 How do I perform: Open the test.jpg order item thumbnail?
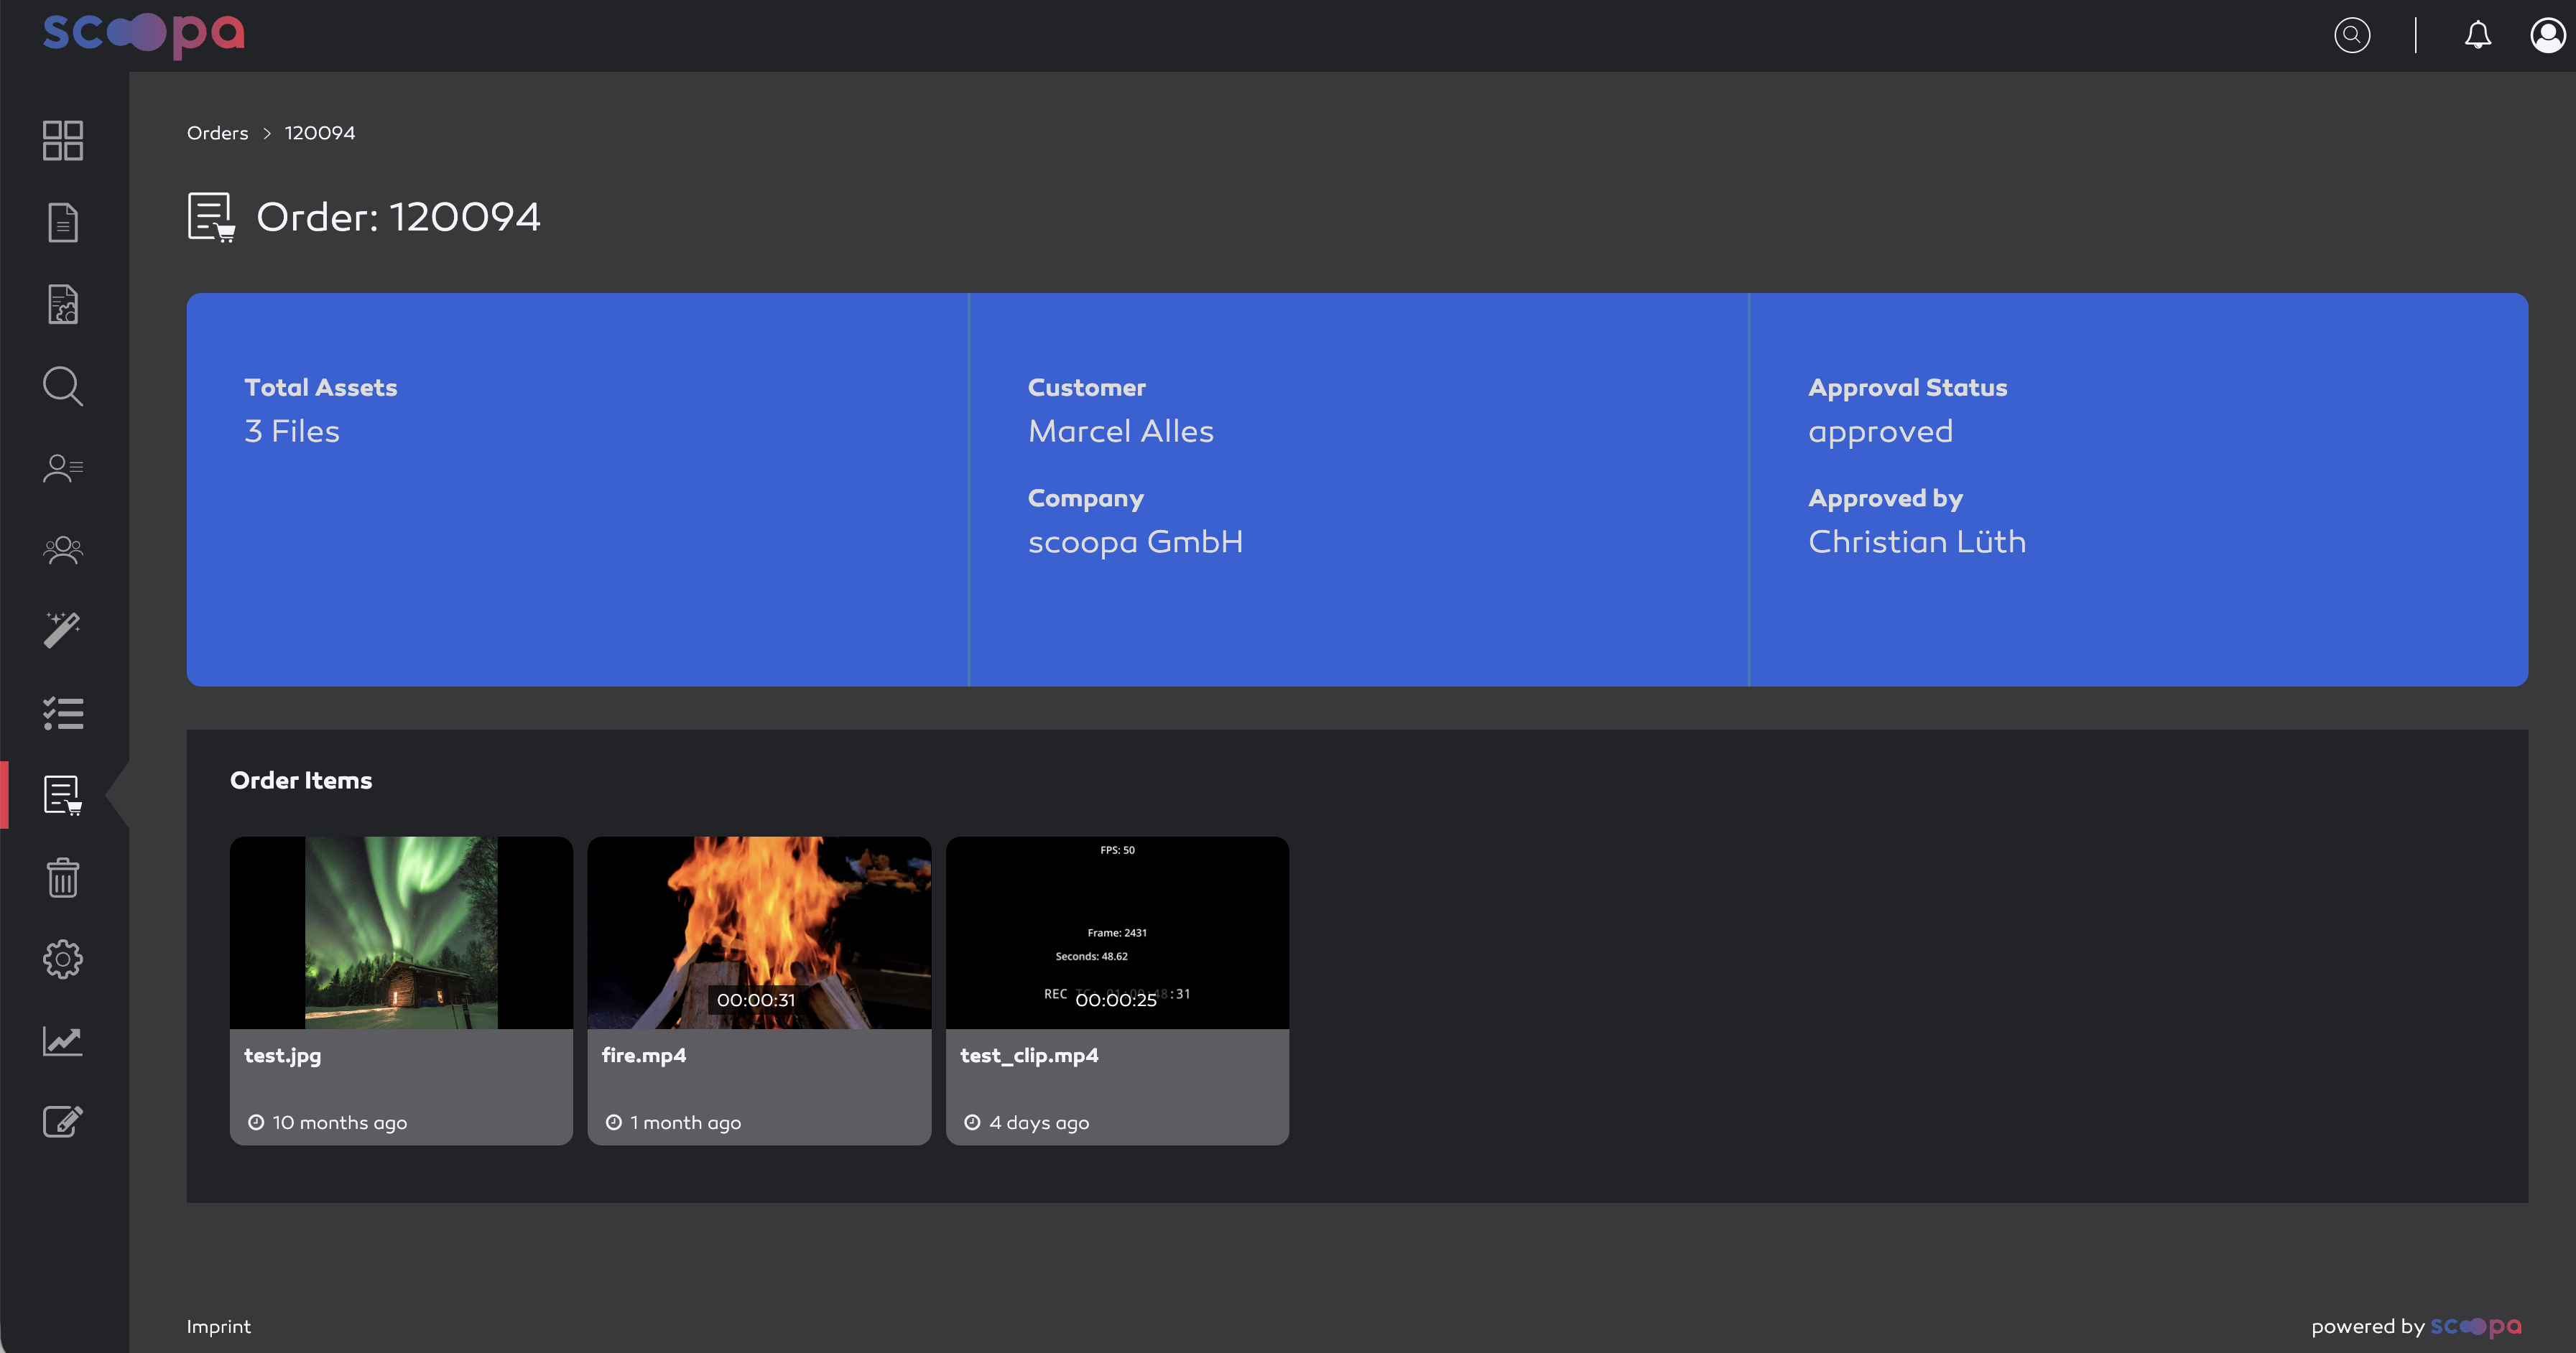pyautogui.click(x=401, y=932)
